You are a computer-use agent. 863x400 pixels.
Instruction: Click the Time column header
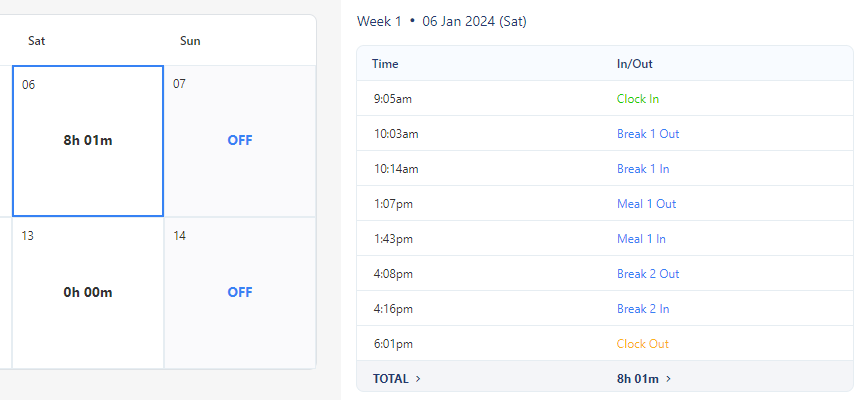coord(385,64)
